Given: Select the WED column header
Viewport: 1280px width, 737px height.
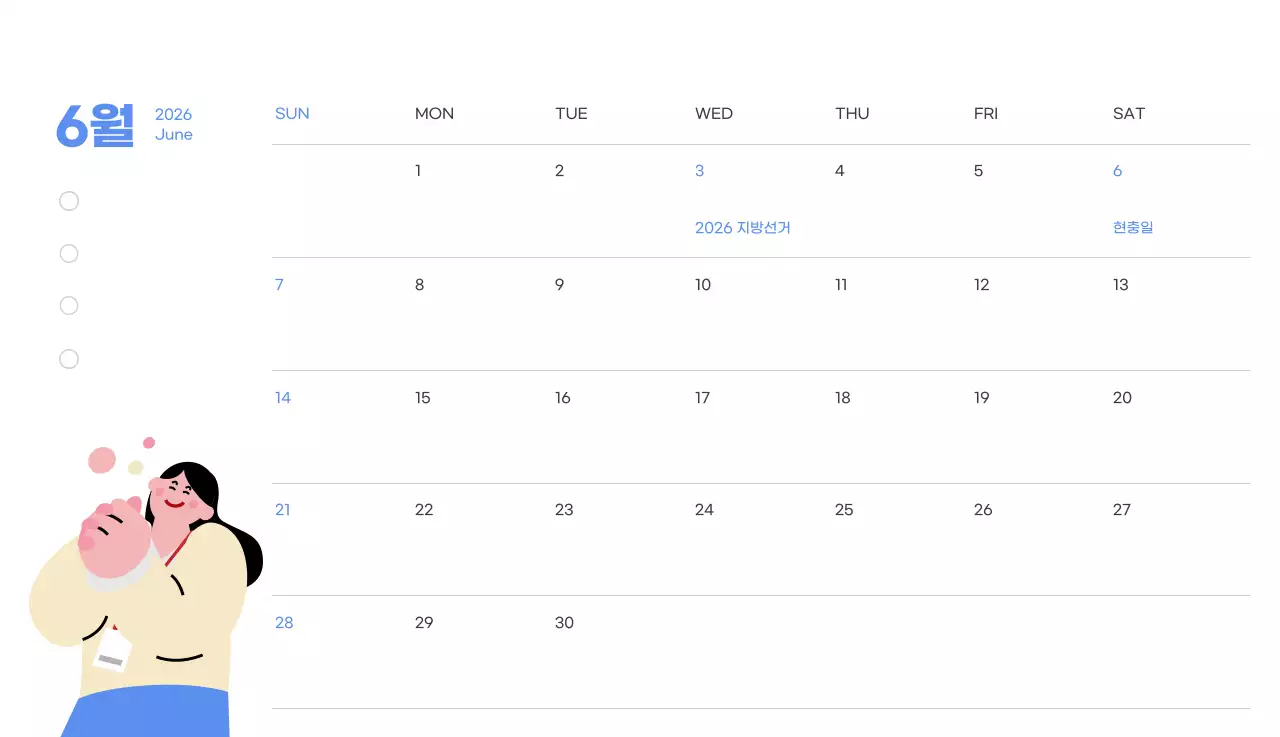Looking at the screenshot, I should (714, 114).
